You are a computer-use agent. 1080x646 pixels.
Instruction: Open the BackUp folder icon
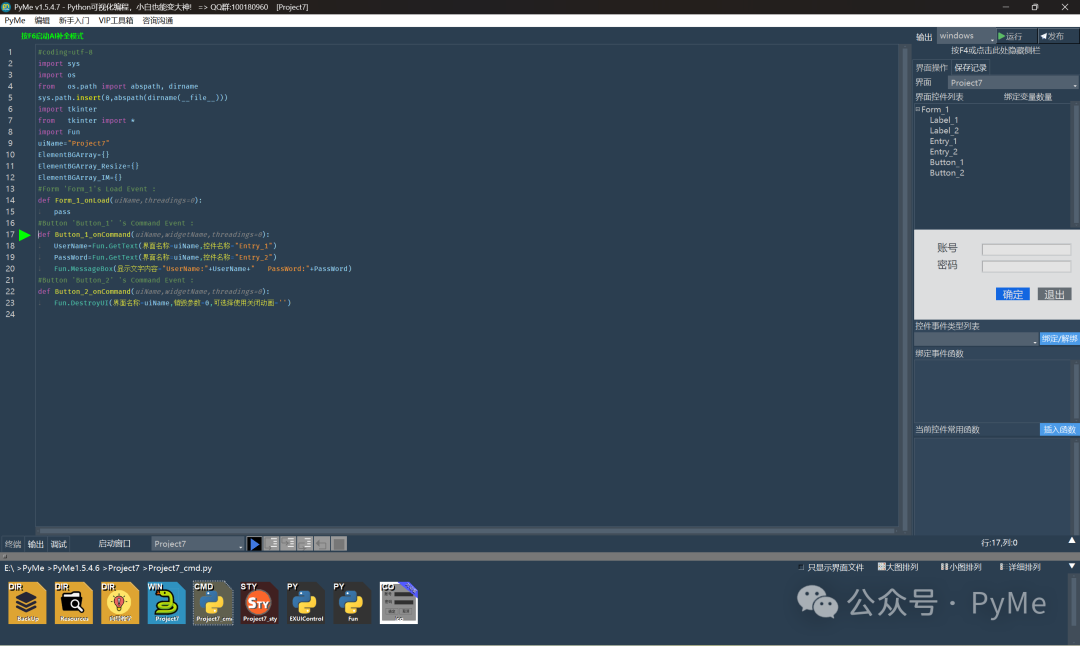tap(28, 603)
